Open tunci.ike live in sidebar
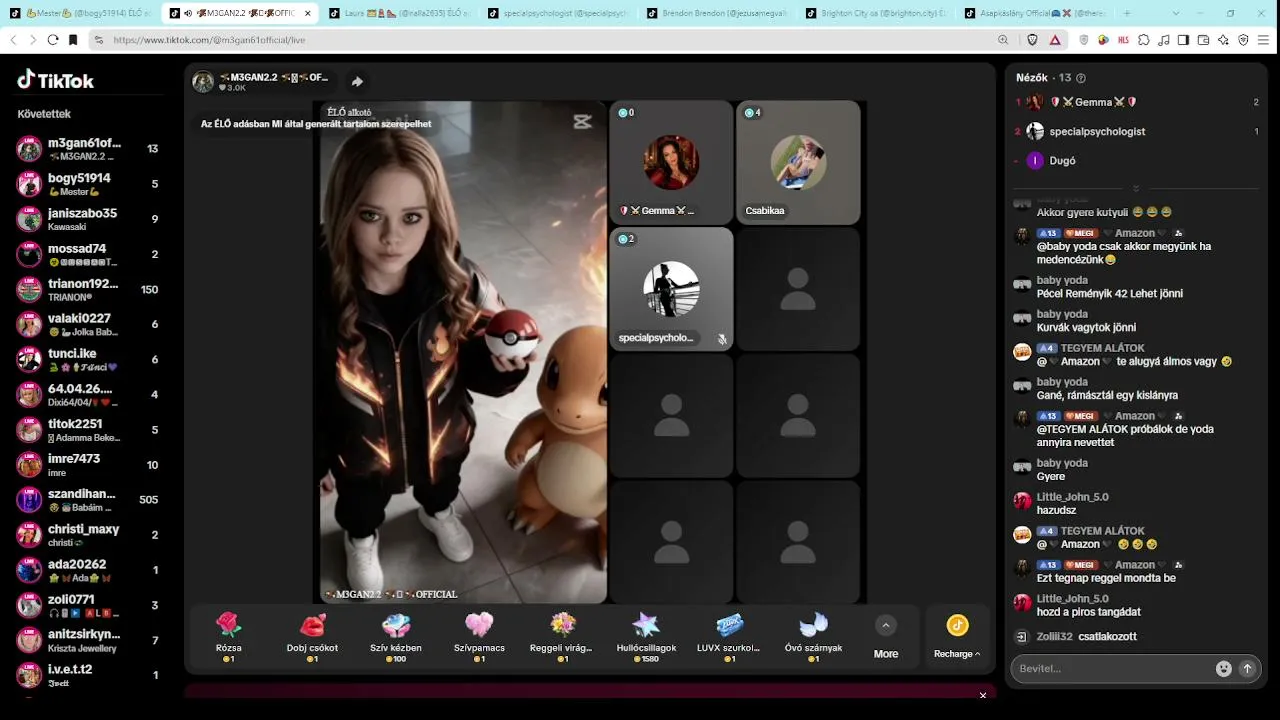1280x720 pixels. tap(89, 359)
